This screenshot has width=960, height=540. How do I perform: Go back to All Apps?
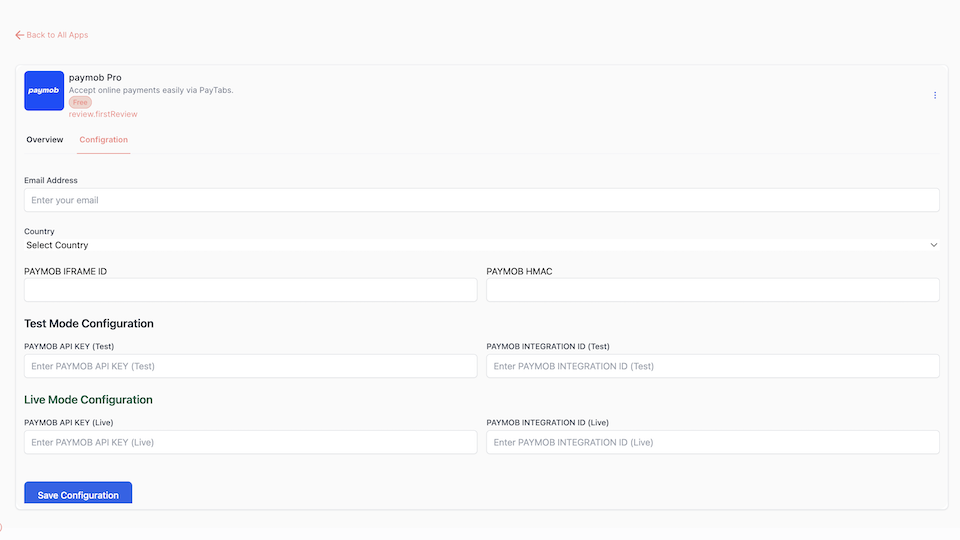pos(57,35)
